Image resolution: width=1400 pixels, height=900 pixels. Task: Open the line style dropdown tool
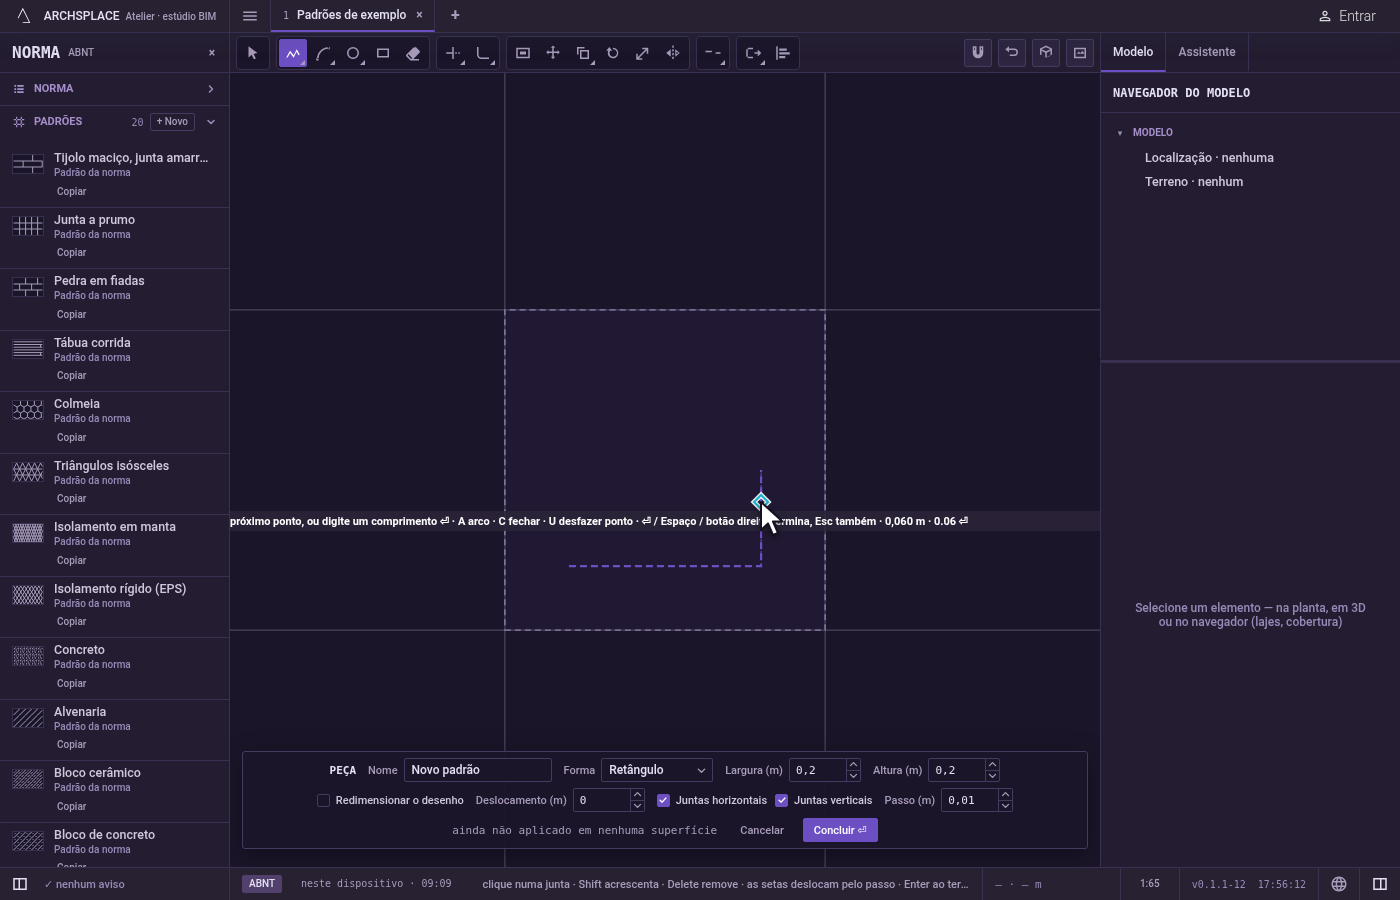tap(713, 53)
